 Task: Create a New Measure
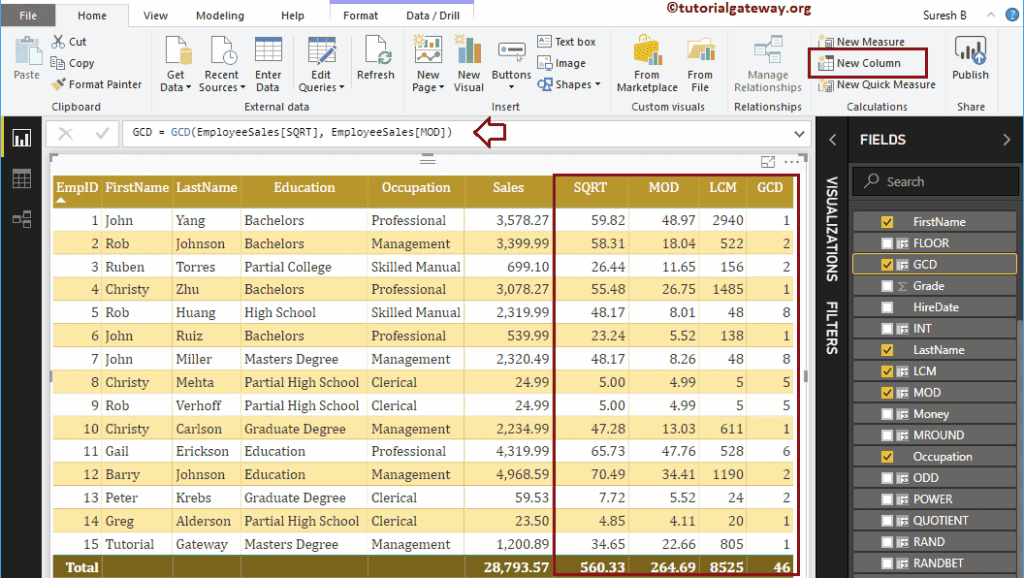pos(869,41)
